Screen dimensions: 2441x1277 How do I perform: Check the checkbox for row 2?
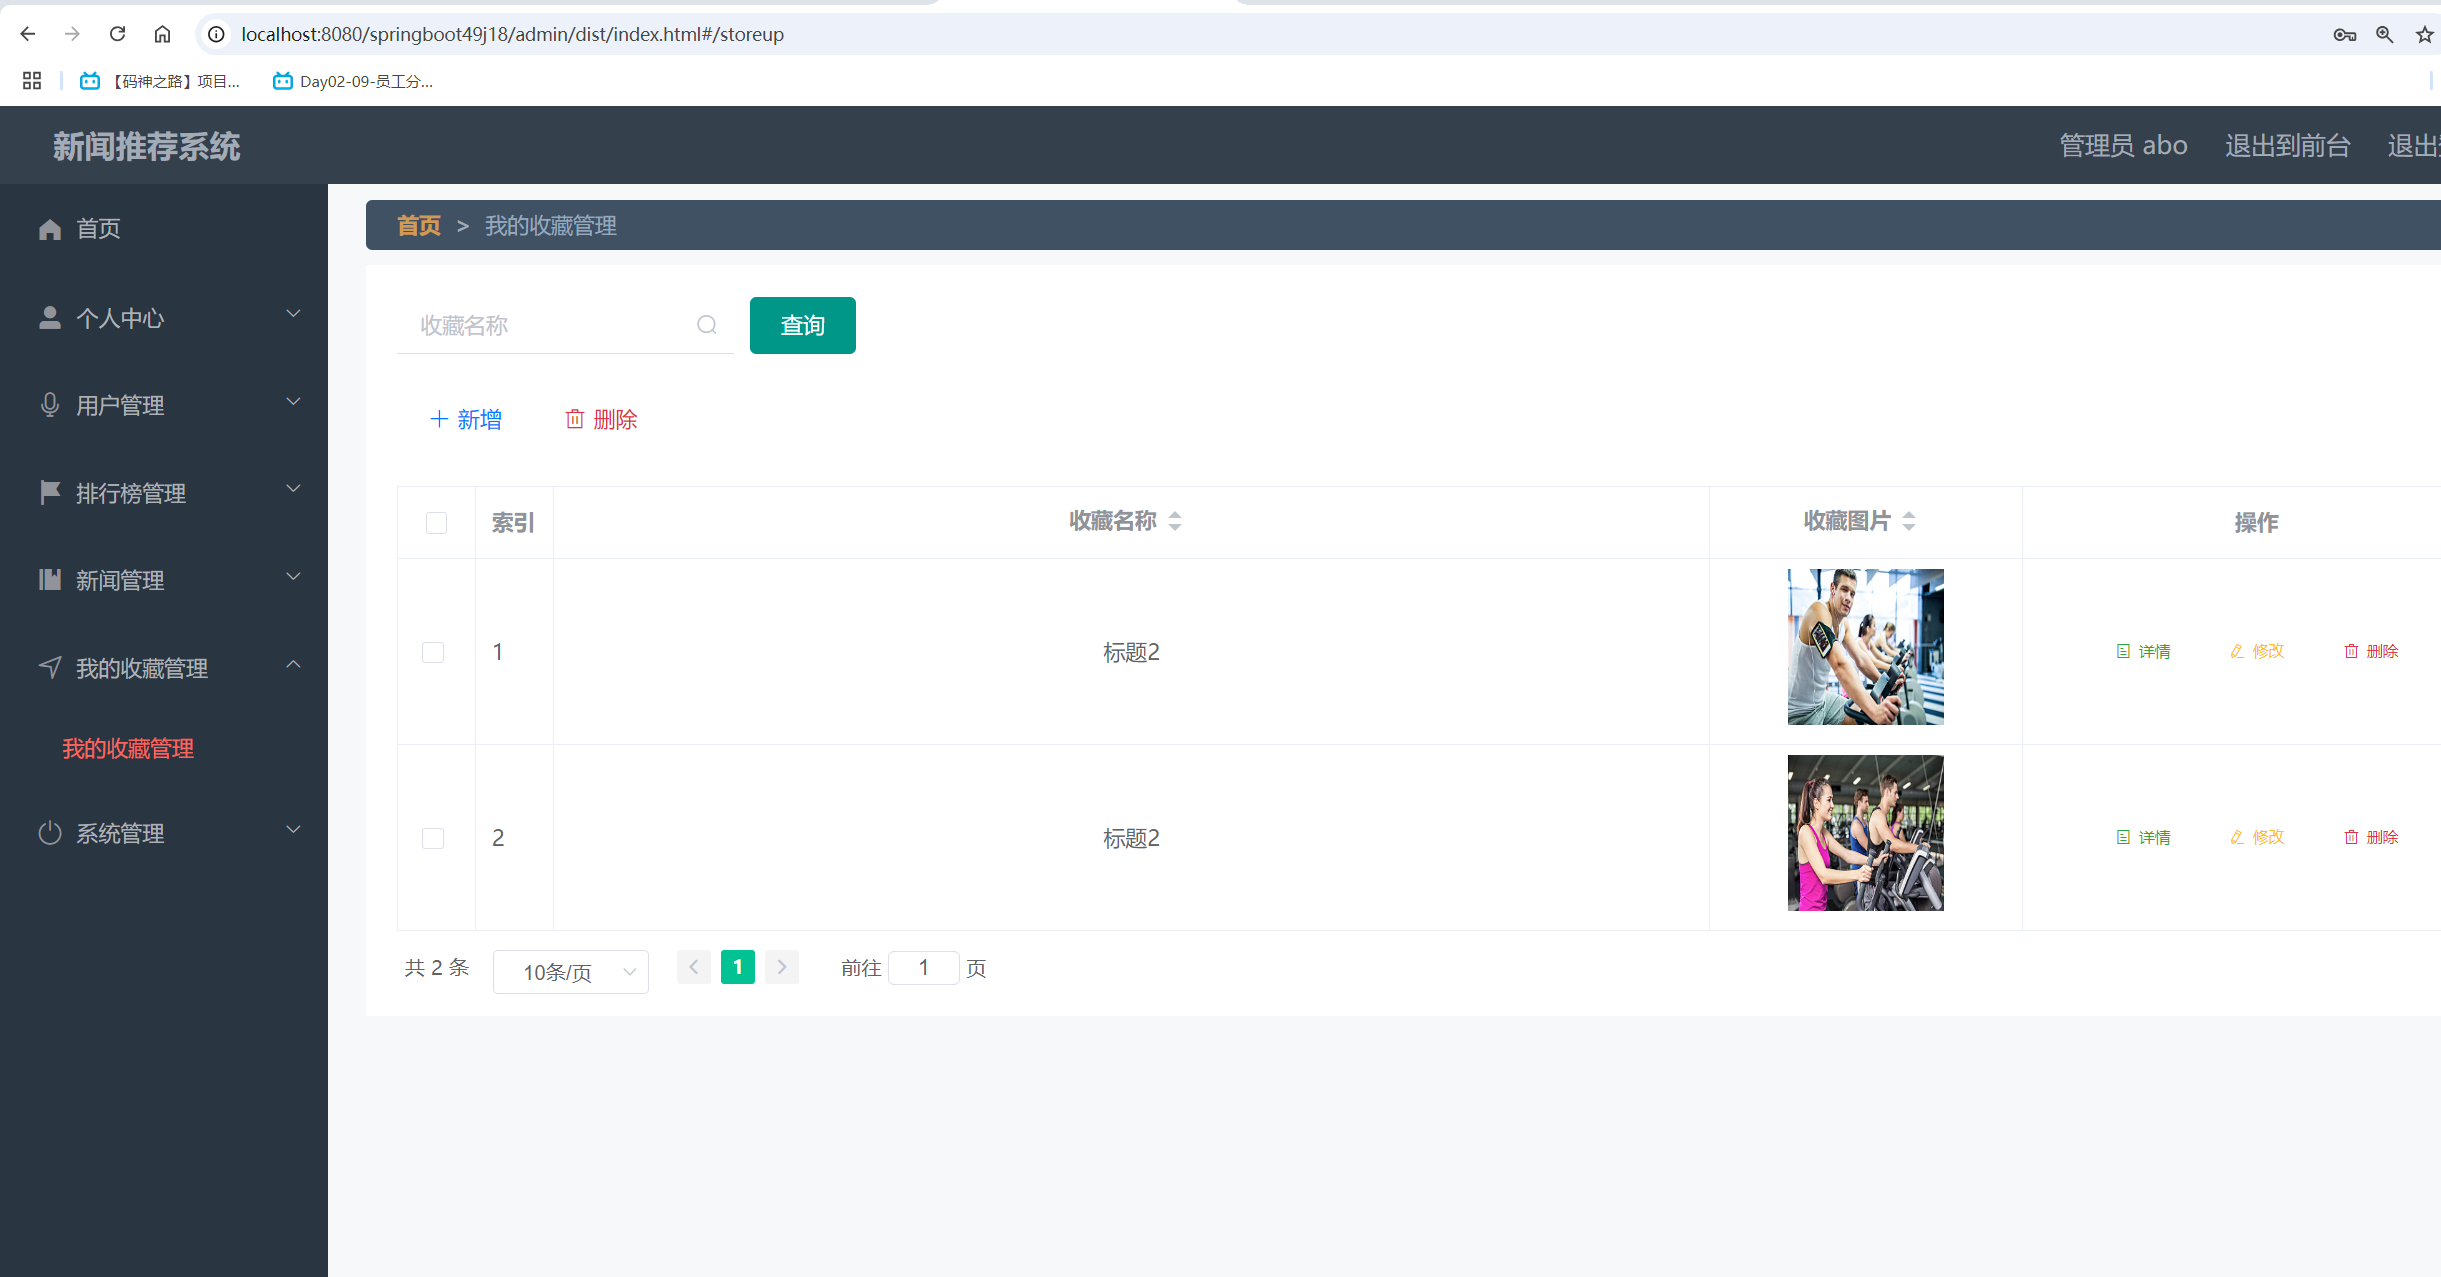(433, 838)
